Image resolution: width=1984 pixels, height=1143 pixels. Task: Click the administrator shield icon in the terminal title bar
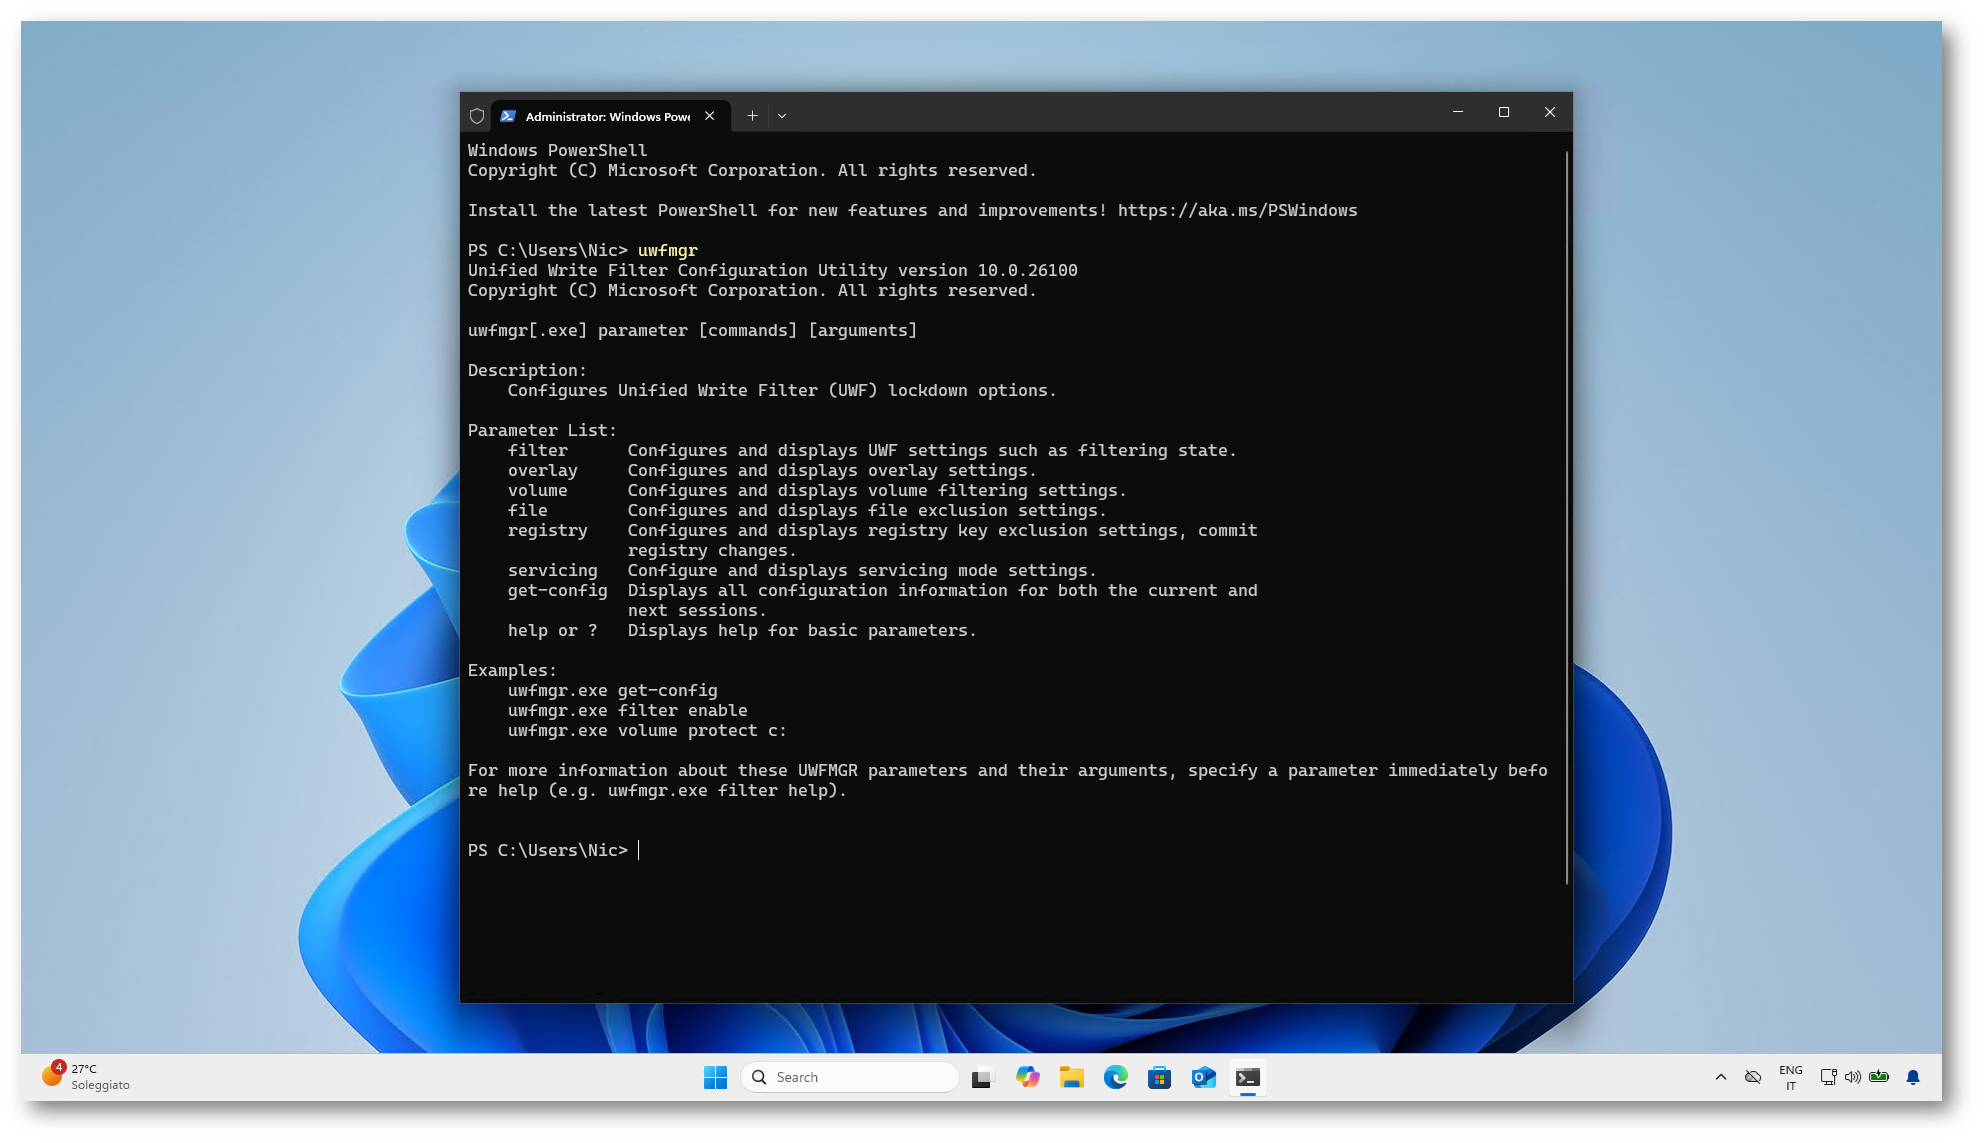tap(477, 116)
